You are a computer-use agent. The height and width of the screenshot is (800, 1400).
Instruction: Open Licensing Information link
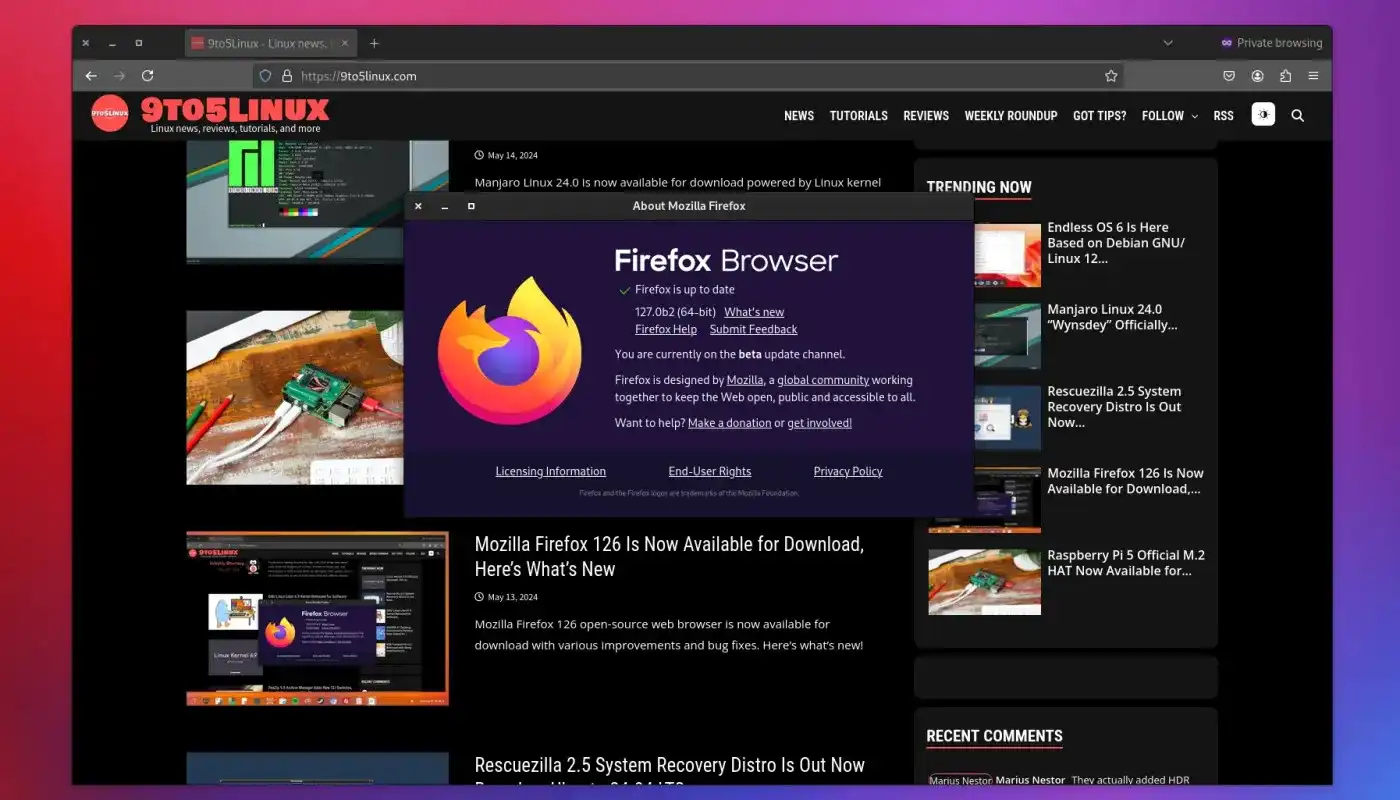point(551,471)
